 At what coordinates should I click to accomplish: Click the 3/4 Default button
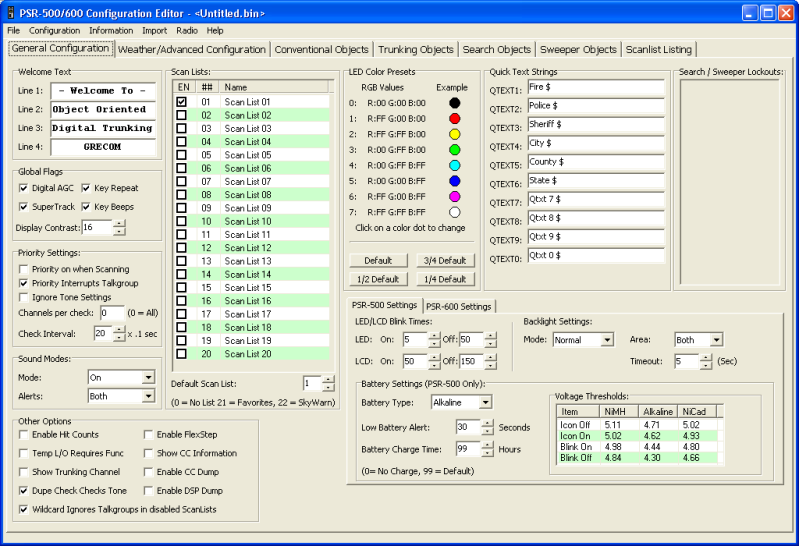(x=444, y=260)
